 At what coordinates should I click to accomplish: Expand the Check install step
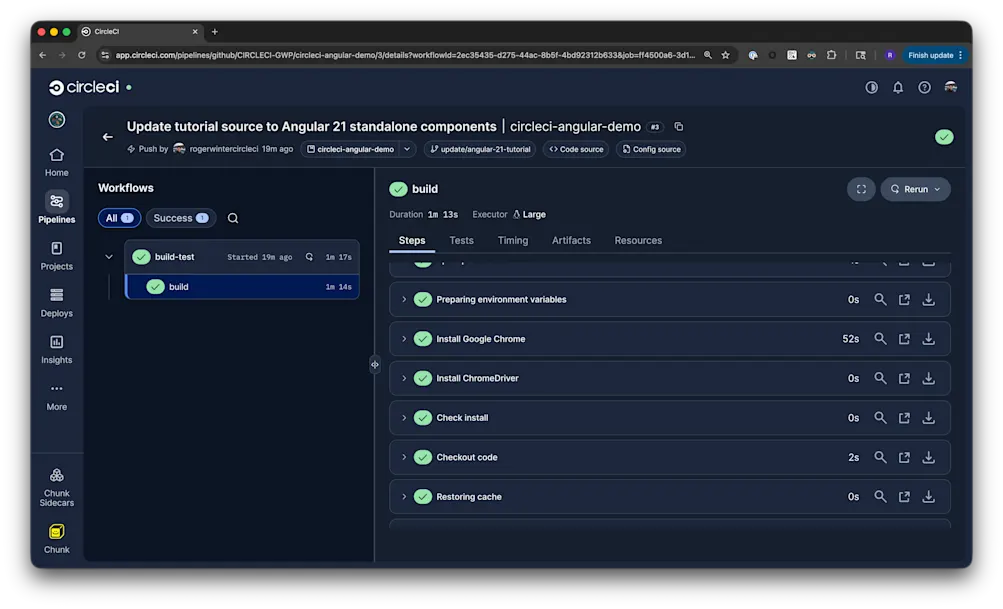pyautogui.click(x=404, y=418)
